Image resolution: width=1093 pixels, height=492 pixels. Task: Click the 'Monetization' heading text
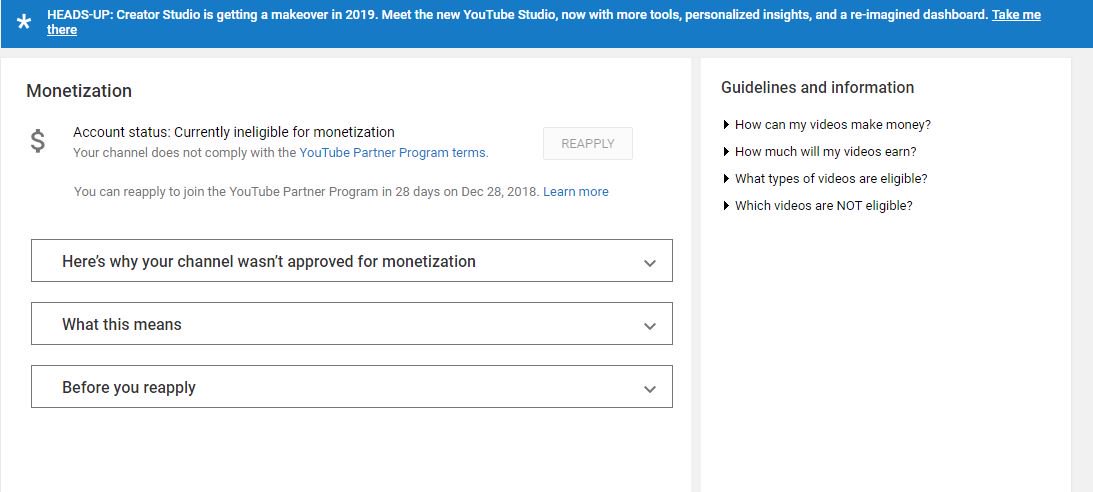[79, 91]
